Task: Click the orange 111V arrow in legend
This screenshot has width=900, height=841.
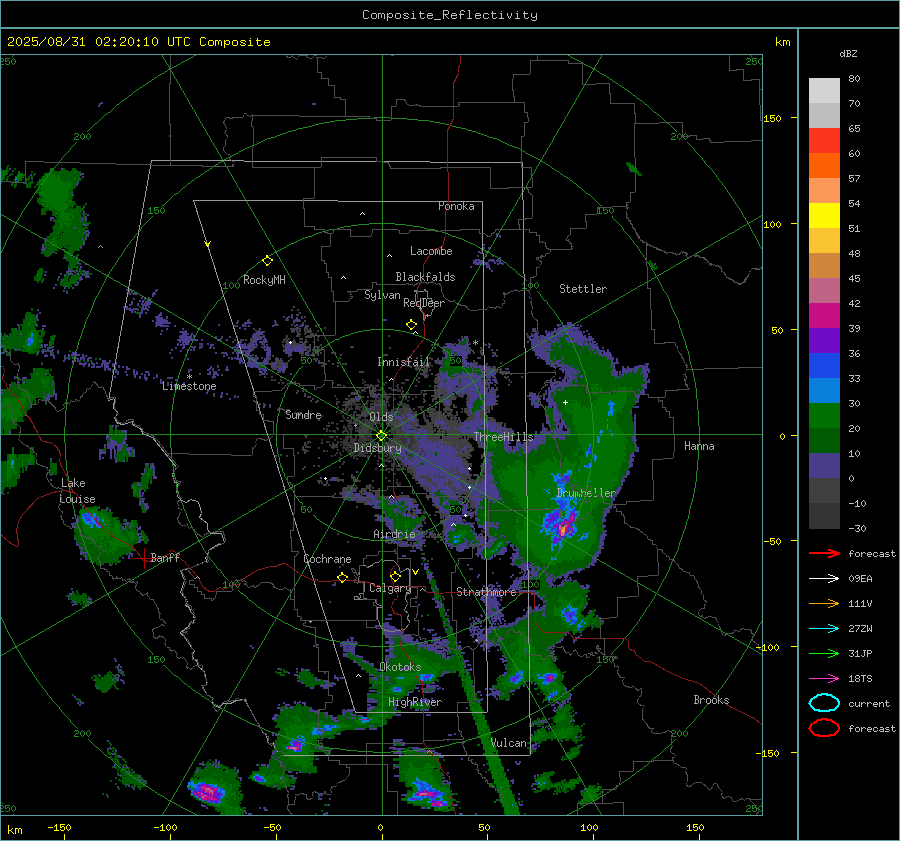Action: point(824,603)
